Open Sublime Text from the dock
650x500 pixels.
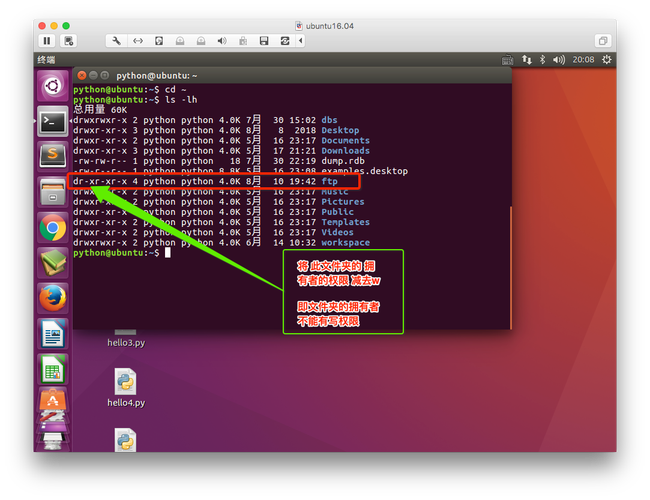(x=52, y=156)
